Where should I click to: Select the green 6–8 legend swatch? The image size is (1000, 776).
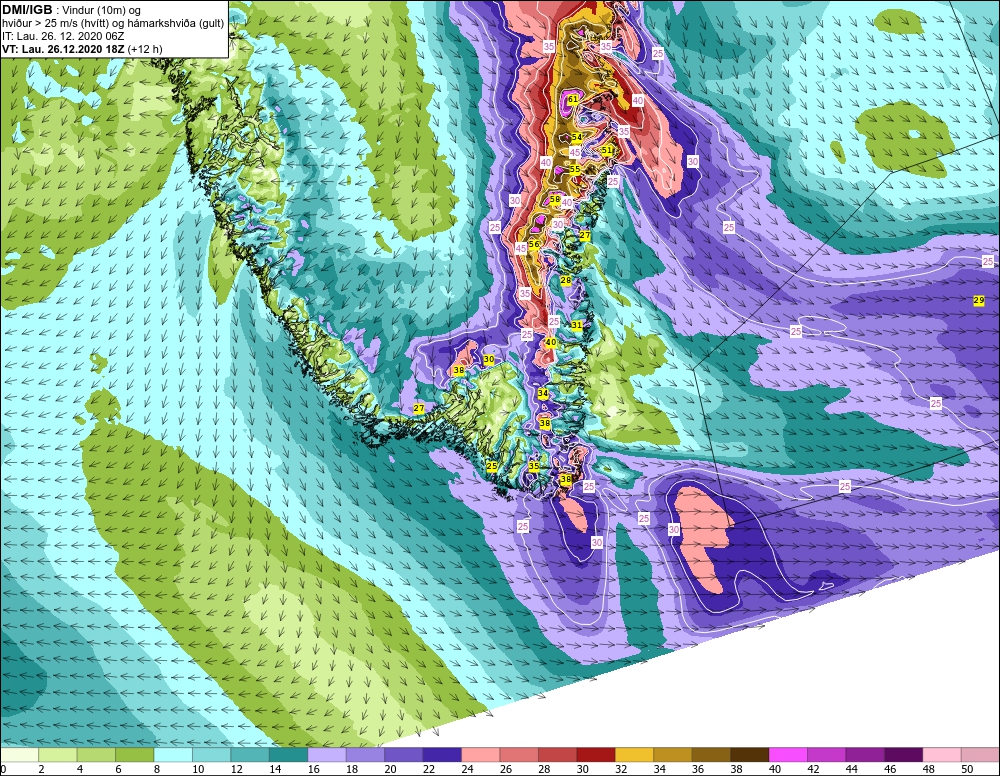tap(135, 755)
